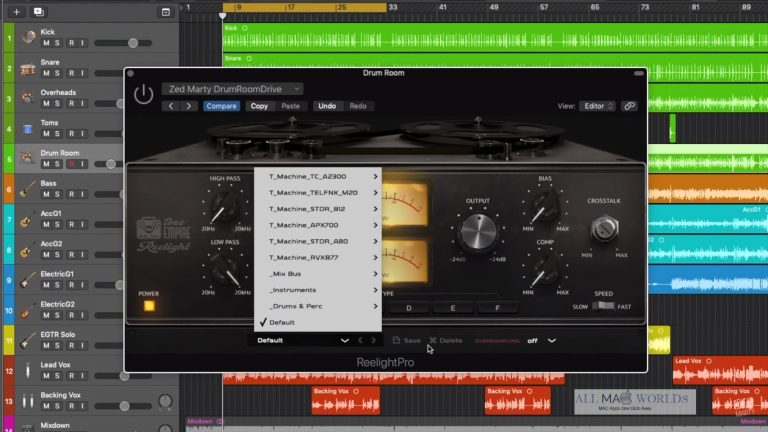Click the track header configuration icon
This screenshot has height=432, width=768.
click(166, 12)
